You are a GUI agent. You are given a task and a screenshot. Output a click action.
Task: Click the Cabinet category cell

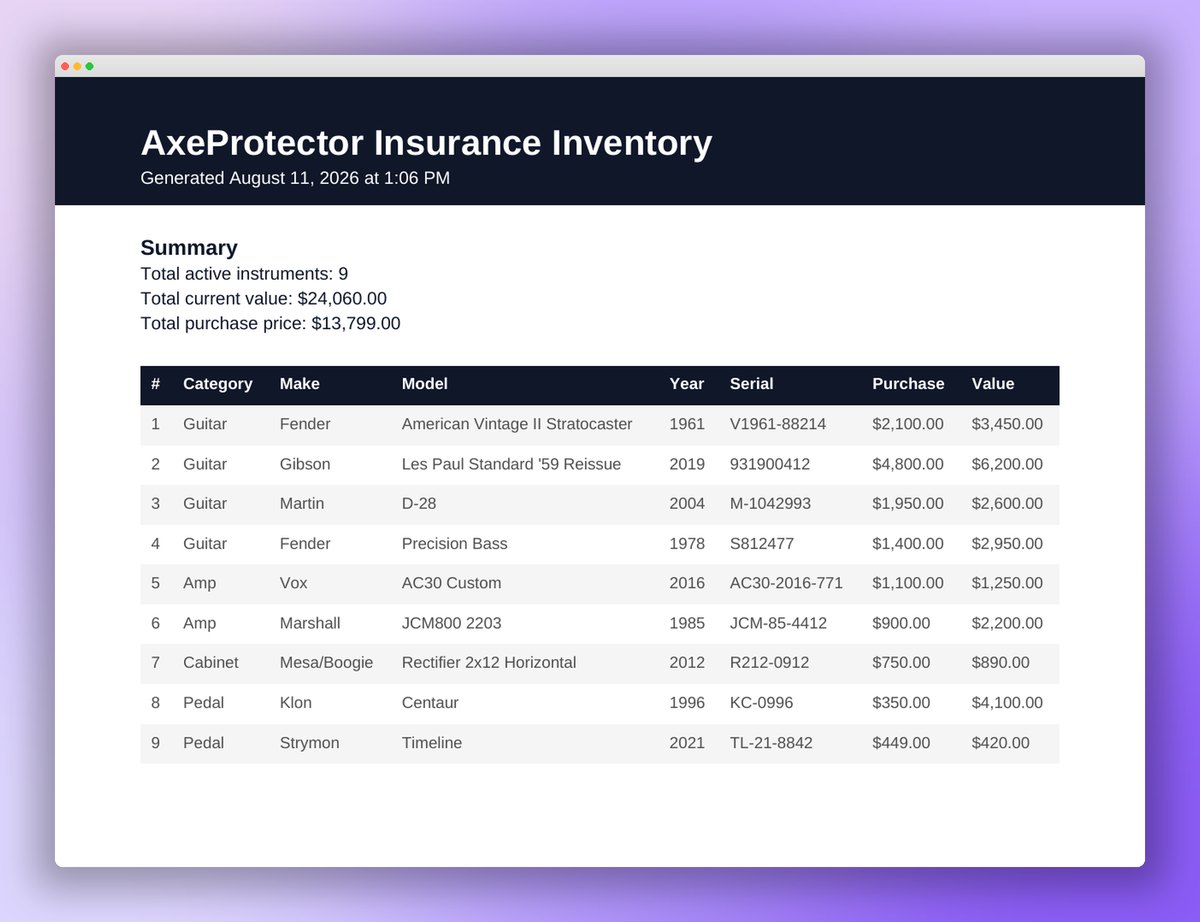point(211,663)
